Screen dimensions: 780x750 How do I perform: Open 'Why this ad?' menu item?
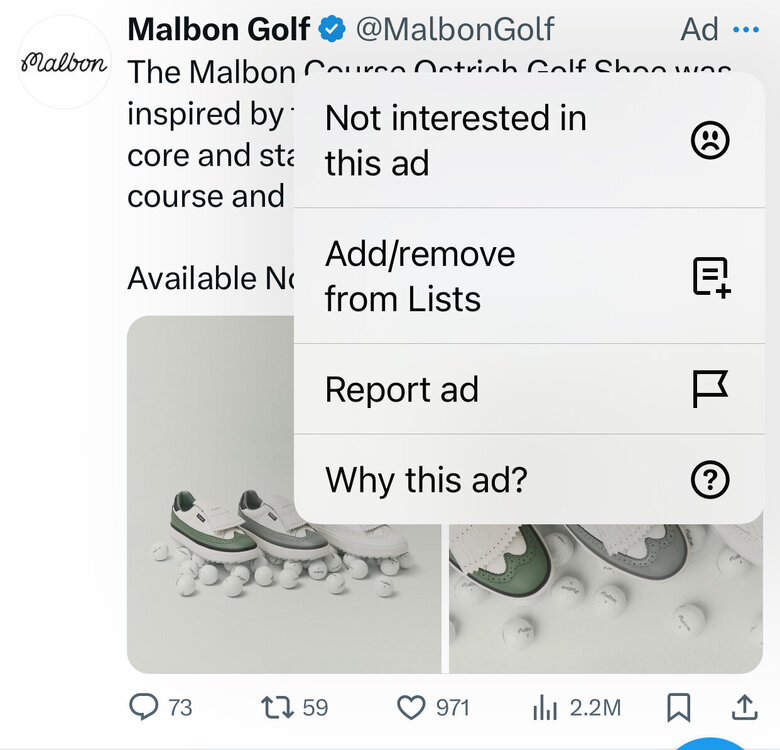426,481
